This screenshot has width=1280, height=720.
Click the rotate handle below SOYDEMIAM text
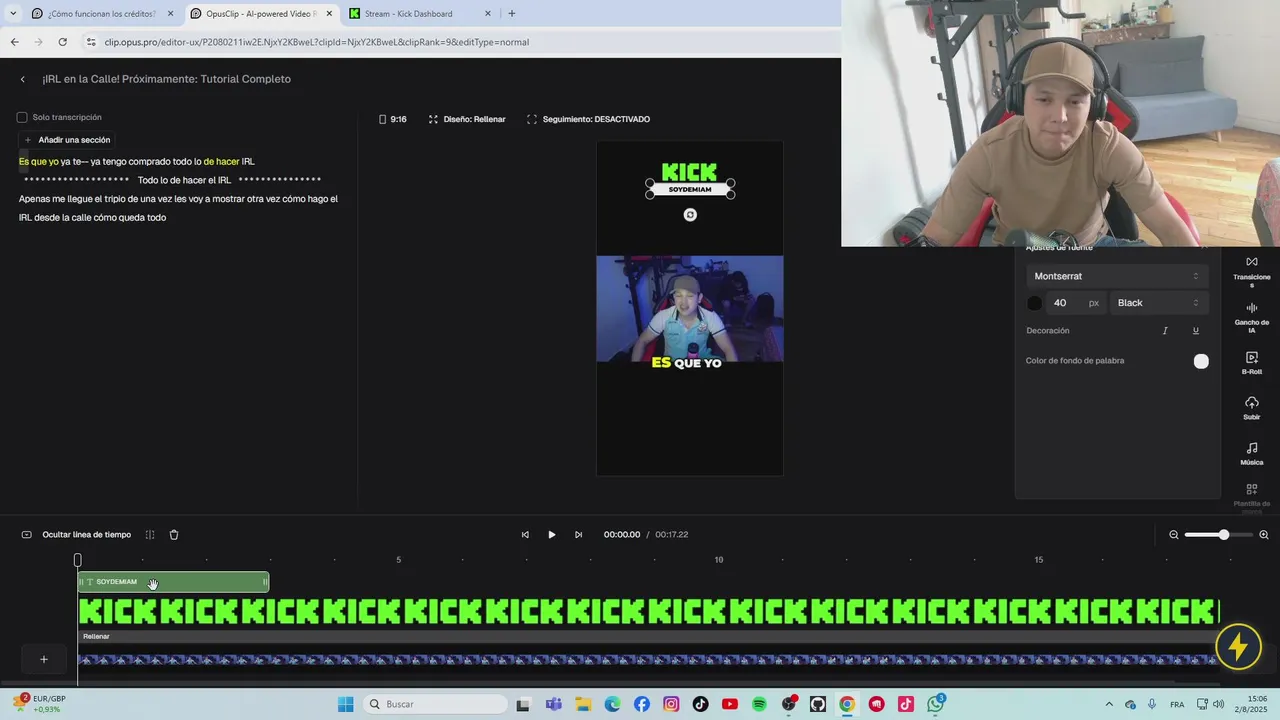pyautogui.click(x=690, y=215)
